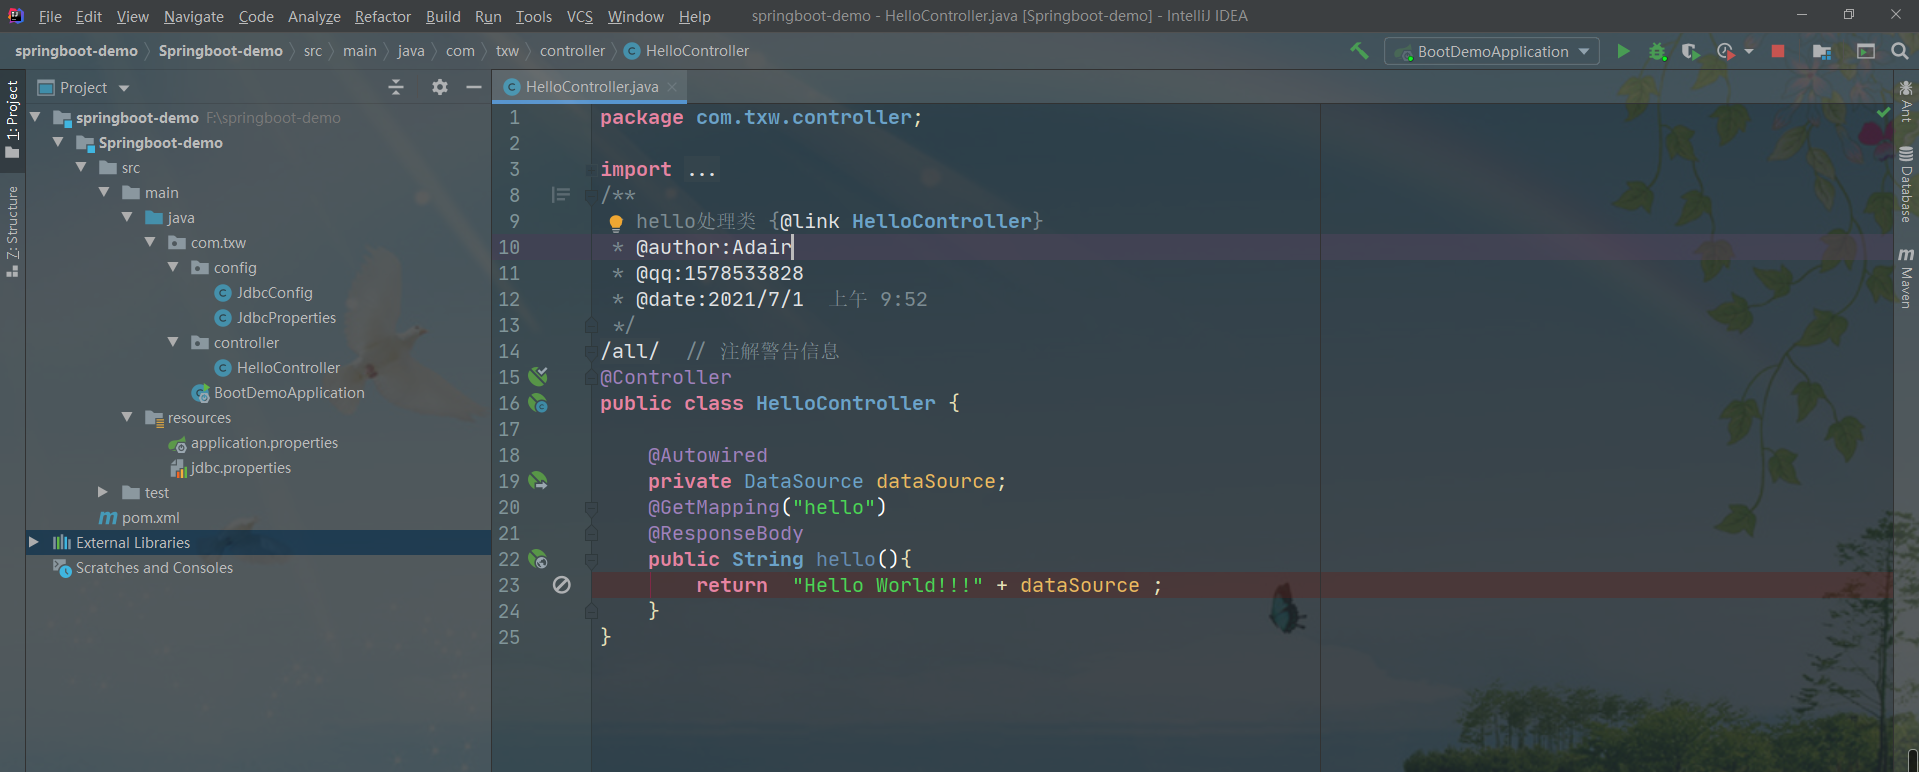Collapse the main folder arrow
This screenshot has width=1919, height=772.
104,192
